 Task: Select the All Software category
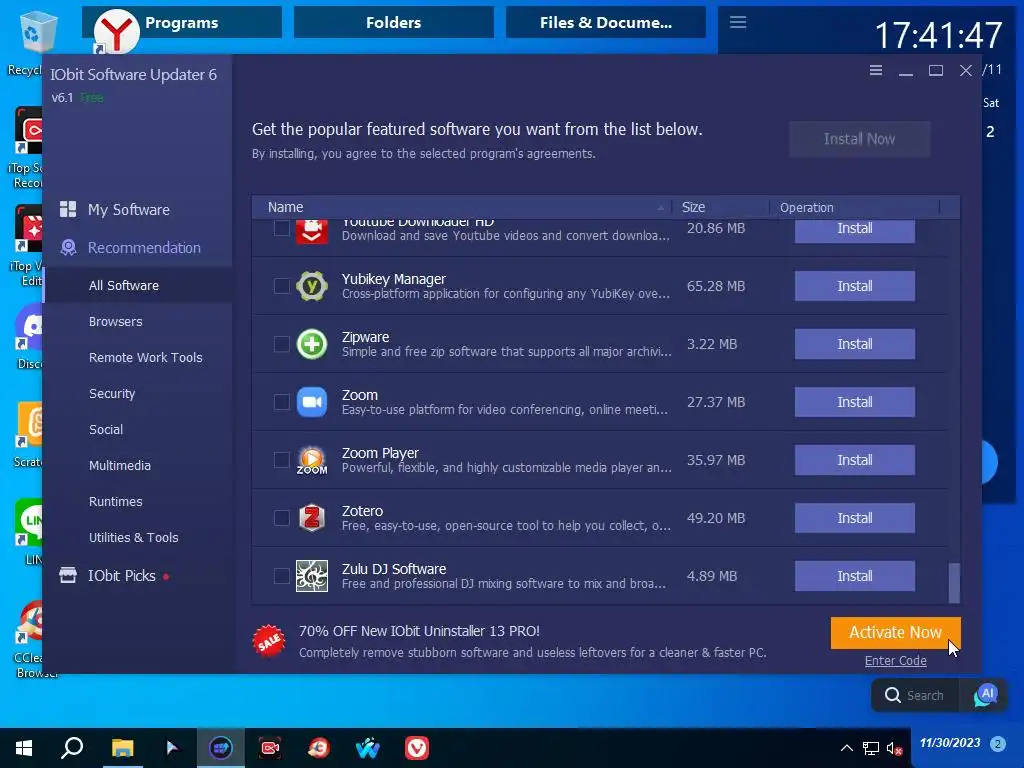[x=138, y=285]
